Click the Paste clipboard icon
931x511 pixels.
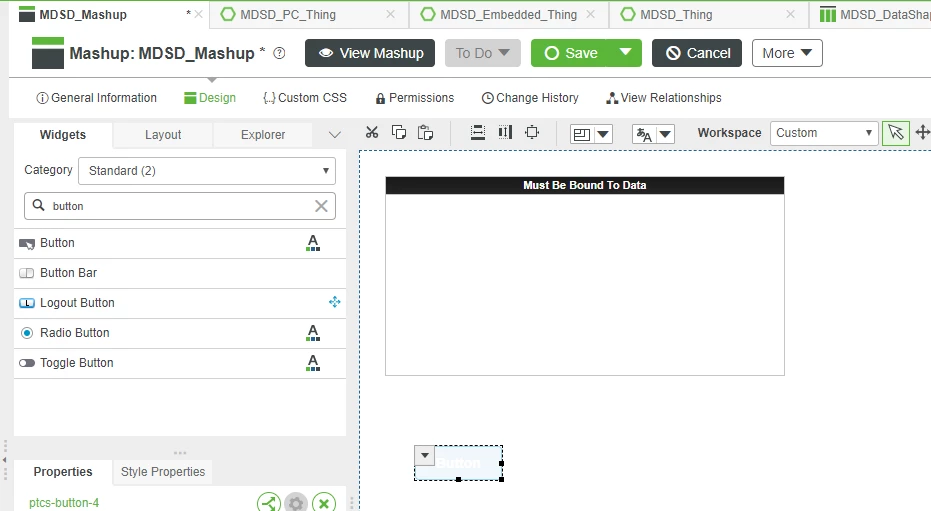[x=425, y=132]
